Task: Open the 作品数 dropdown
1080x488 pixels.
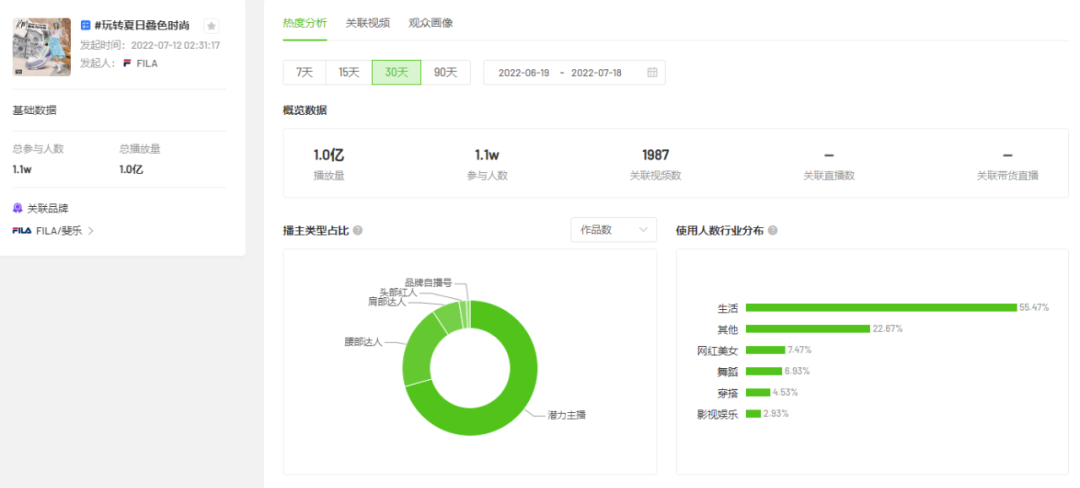Action: pyautogui.click(x=614, y=230)
